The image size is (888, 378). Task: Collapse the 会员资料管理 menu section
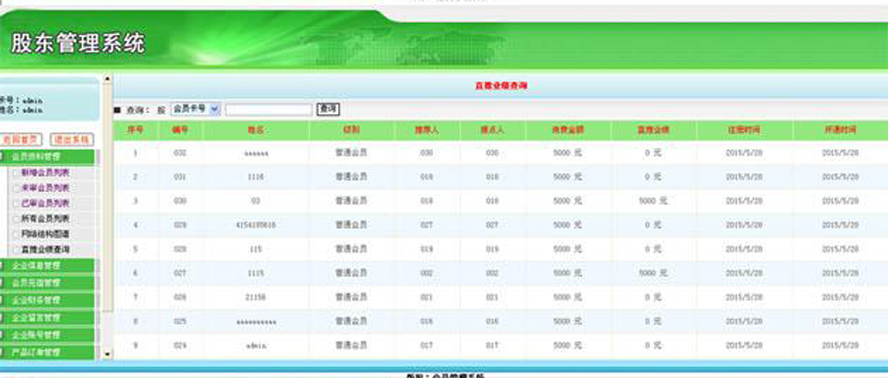48,157
